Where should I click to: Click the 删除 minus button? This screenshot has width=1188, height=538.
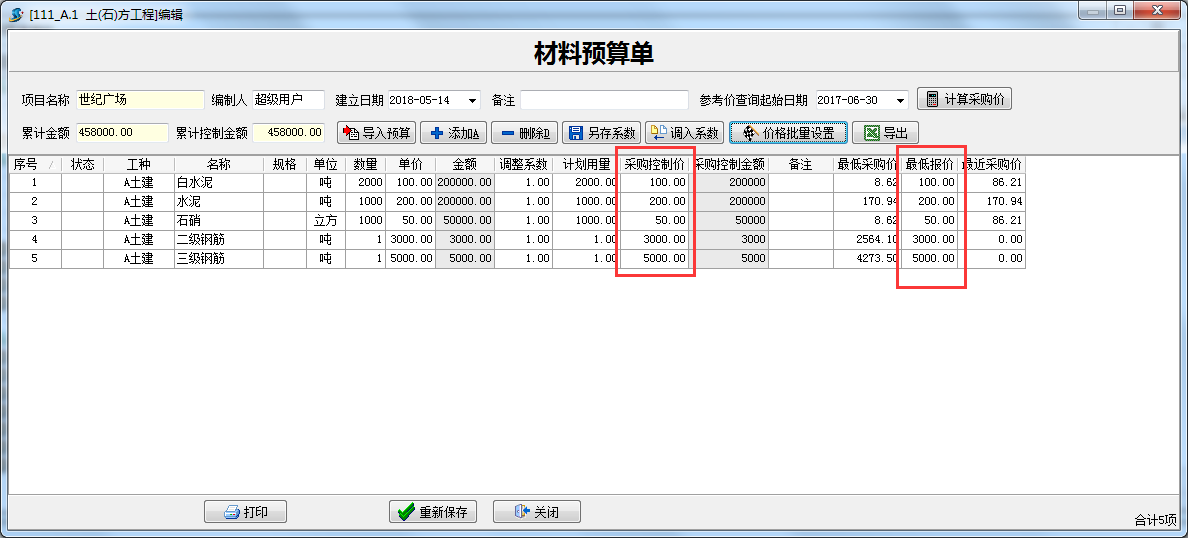(523, 133)
